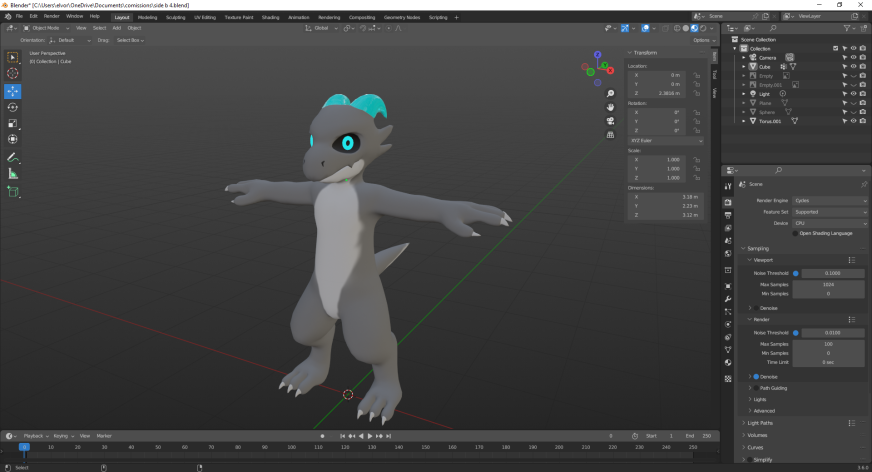Open the Add menu in viewport header

click(x=117, y=28)
